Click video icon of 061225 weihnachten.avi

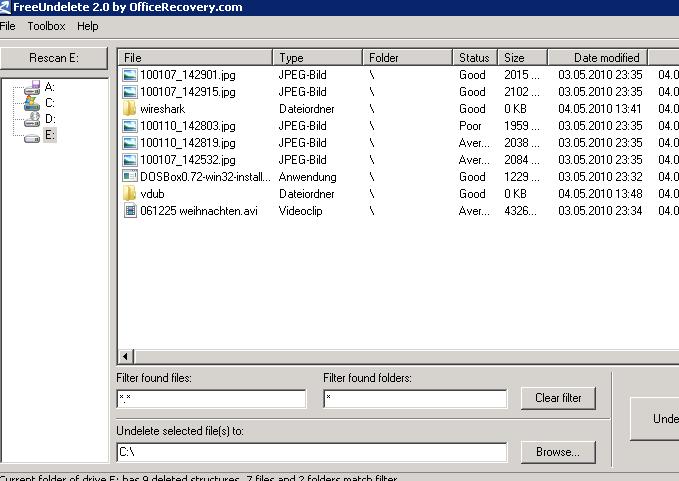pos(129,211)
